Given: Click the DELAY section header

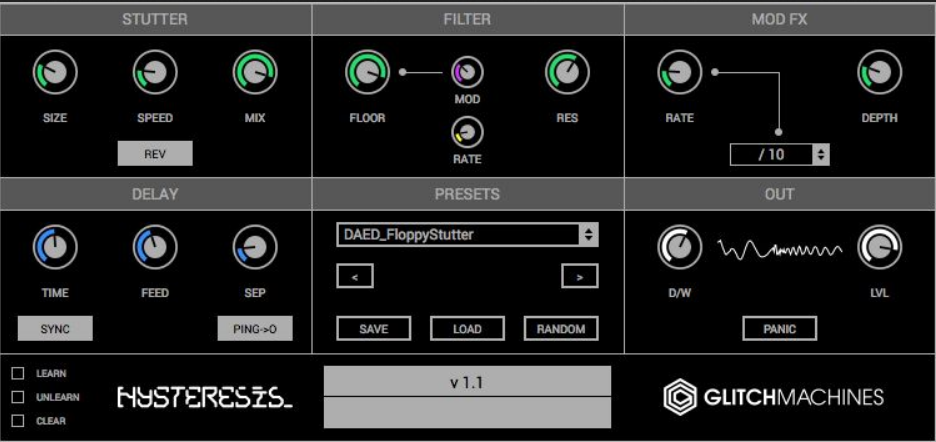Looking at the screenshot, I should coord(155,194).
